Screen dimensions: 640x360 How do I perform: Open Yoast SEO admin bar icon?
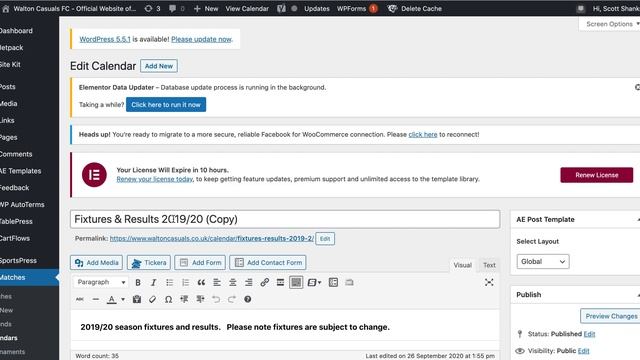pos(281,9)
